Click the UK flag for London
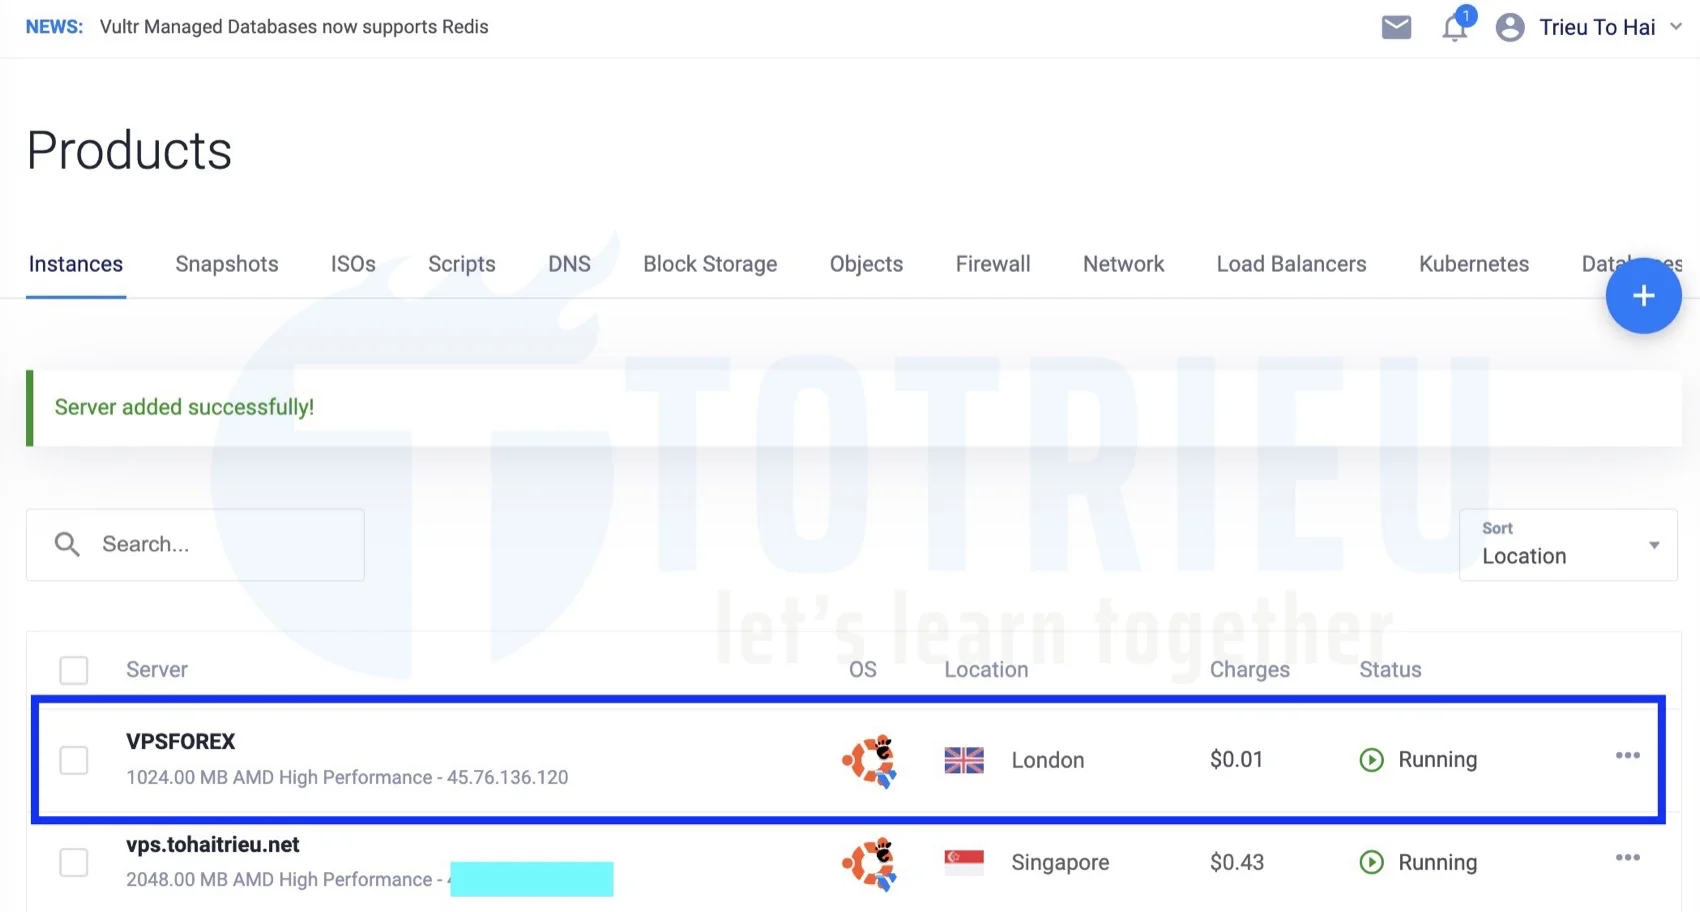1700x912 pixels. click(964, 760)
